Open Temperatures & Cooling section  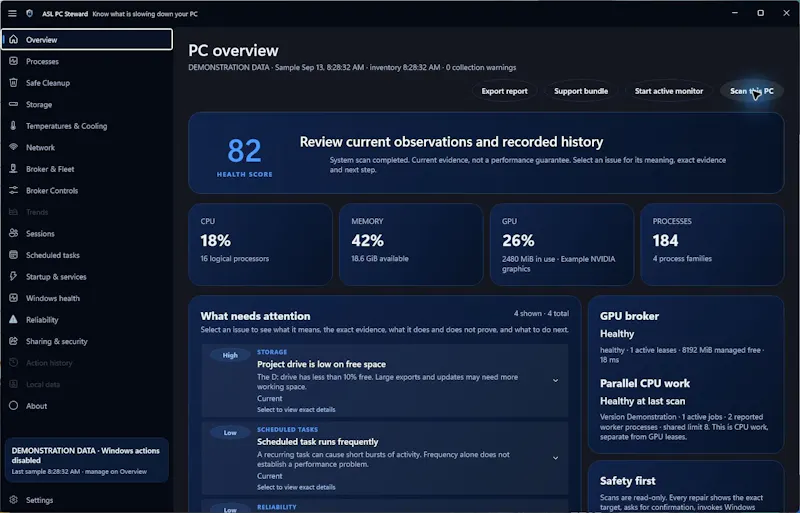(87, 126)
